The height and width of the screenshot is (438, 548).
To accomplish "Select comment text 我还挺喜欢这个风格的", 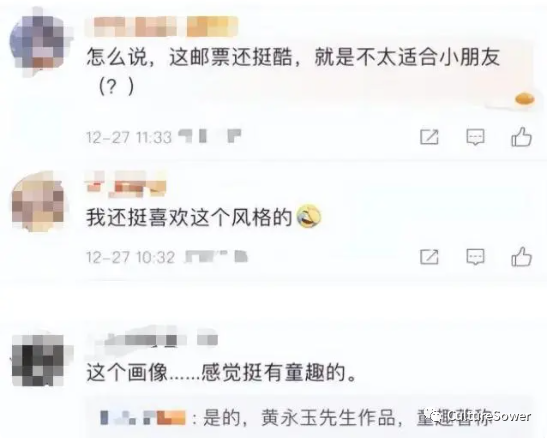I will (x=189, y=217).
